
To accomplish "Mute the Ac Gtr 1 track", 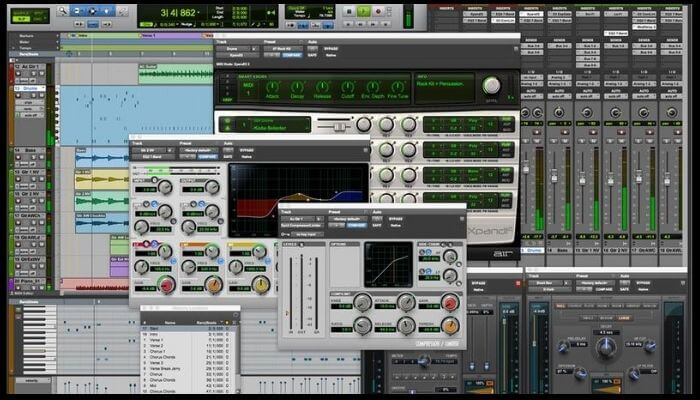I will coord(42,74).
